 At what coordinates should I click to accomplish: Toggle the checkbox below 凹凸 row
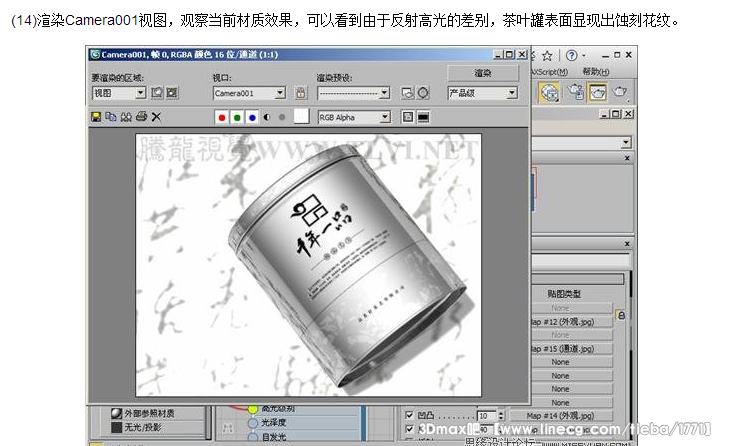pyautogui.click(x=409, y=429)
